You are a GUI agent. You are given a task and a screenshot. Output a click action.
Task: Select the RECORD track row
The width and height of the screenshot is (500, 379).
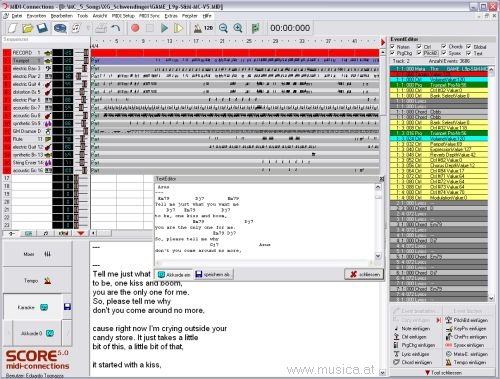27,53
